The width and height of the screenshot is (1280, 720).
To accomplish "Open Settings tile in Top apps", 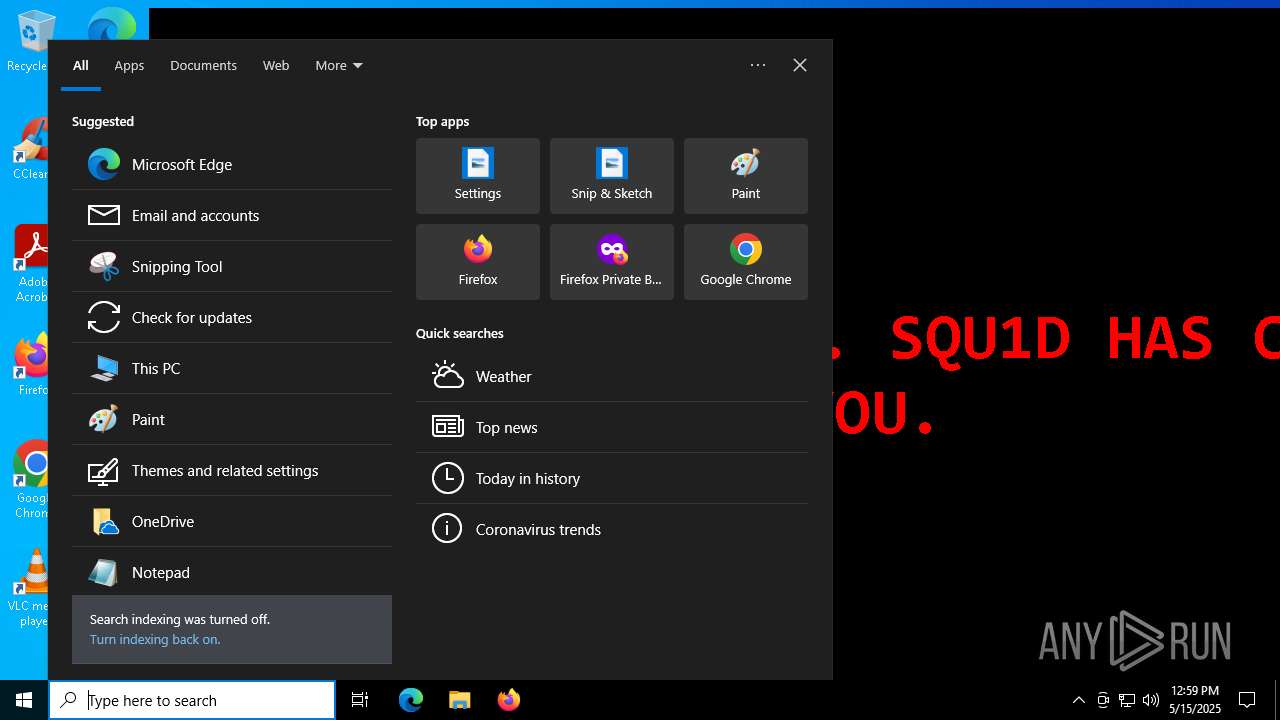I will point(478,176).
